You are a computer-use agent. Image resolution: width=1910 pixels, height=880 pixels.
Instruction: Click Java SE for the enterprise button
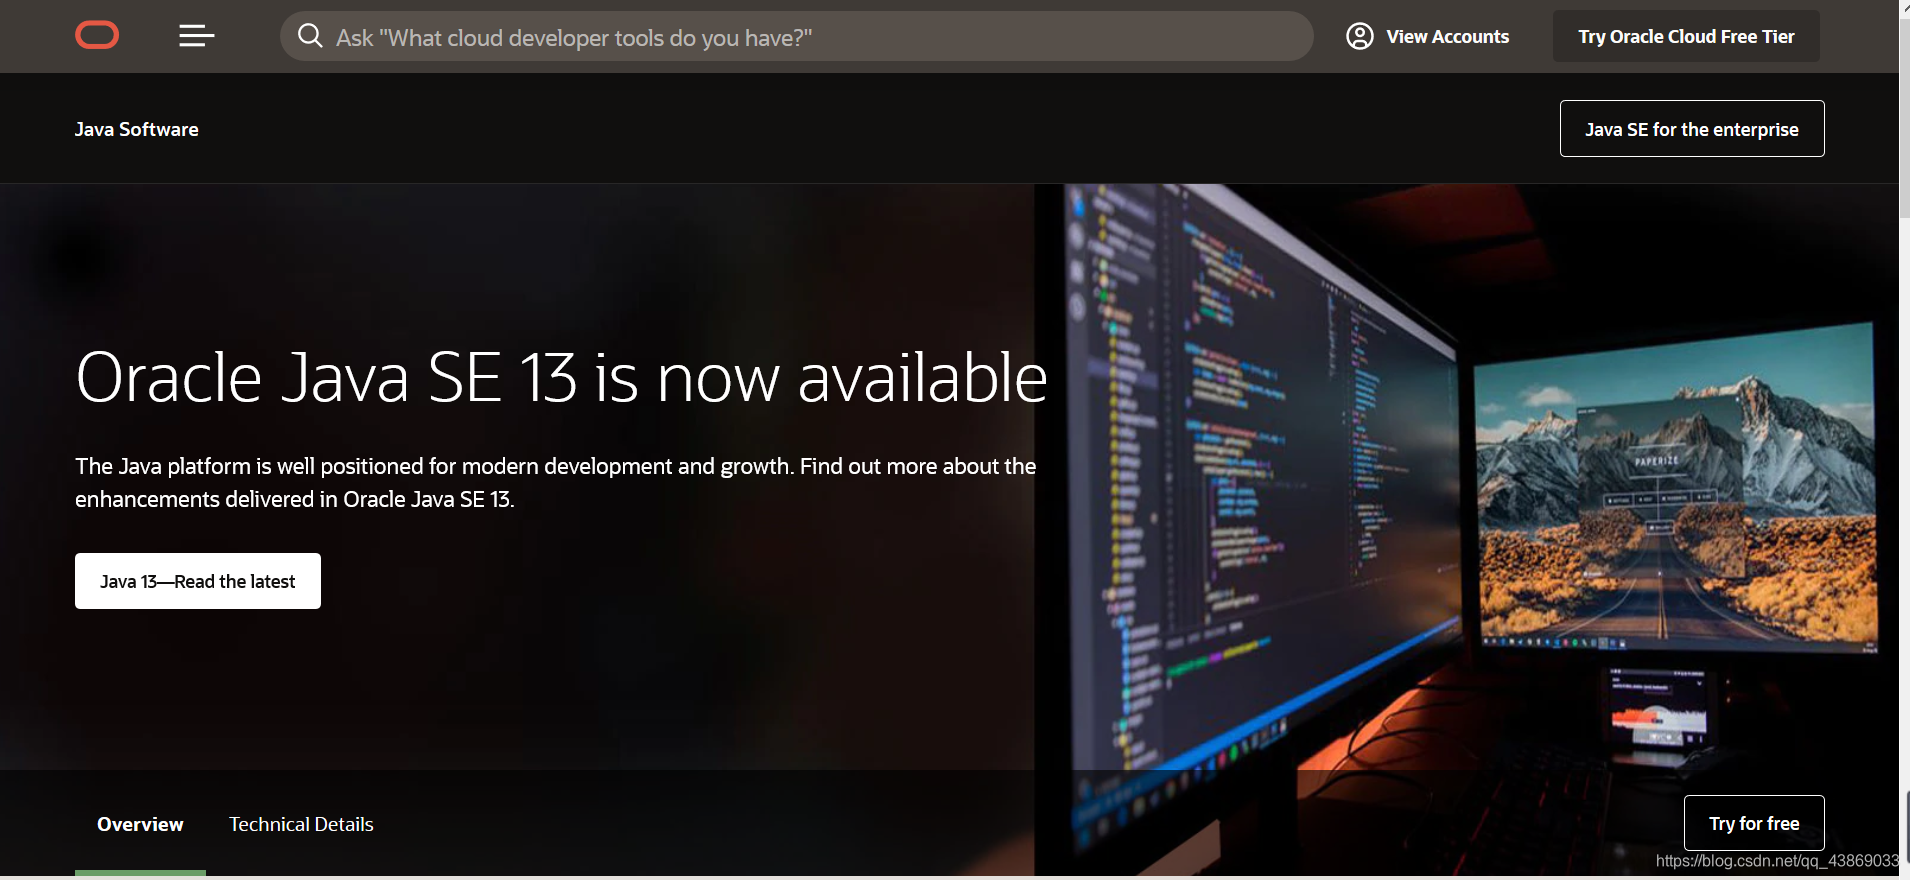tap(1692, 129)
